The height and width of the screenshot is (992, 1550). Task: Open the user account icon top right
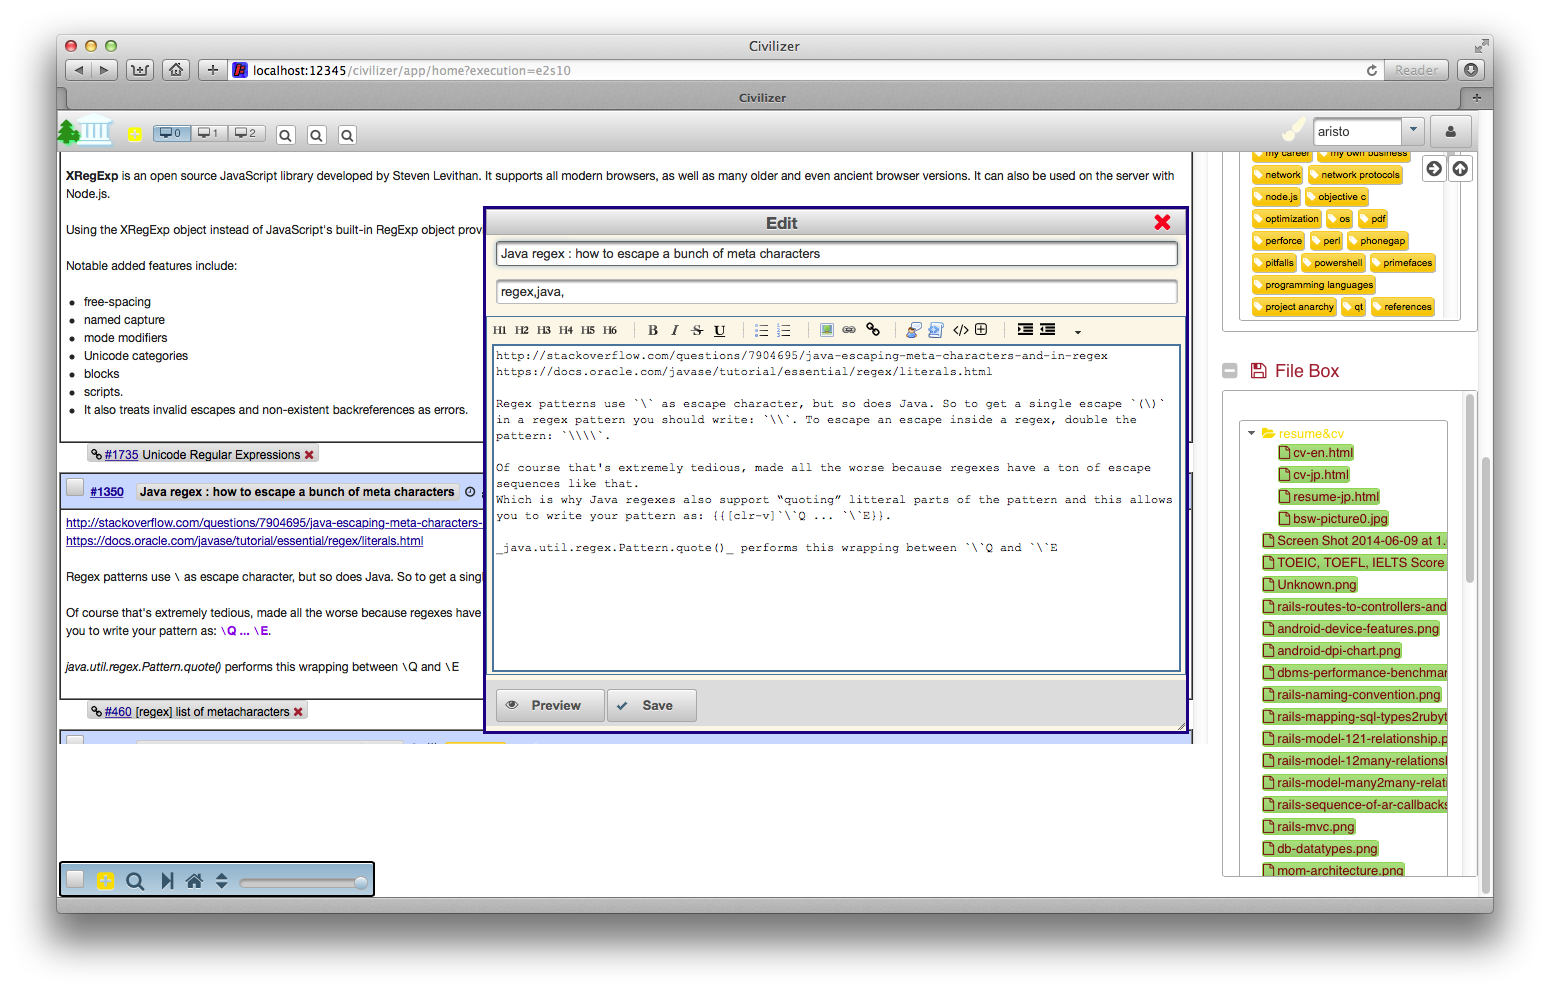click(x=1450, y=131)
